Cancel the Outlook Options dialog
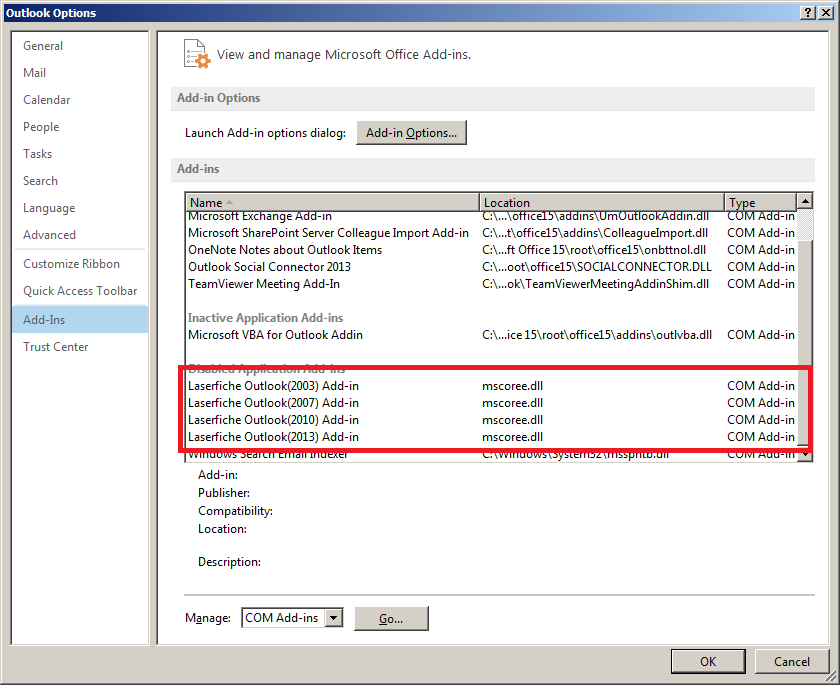840x685 pixels. [x=792, y=661]
